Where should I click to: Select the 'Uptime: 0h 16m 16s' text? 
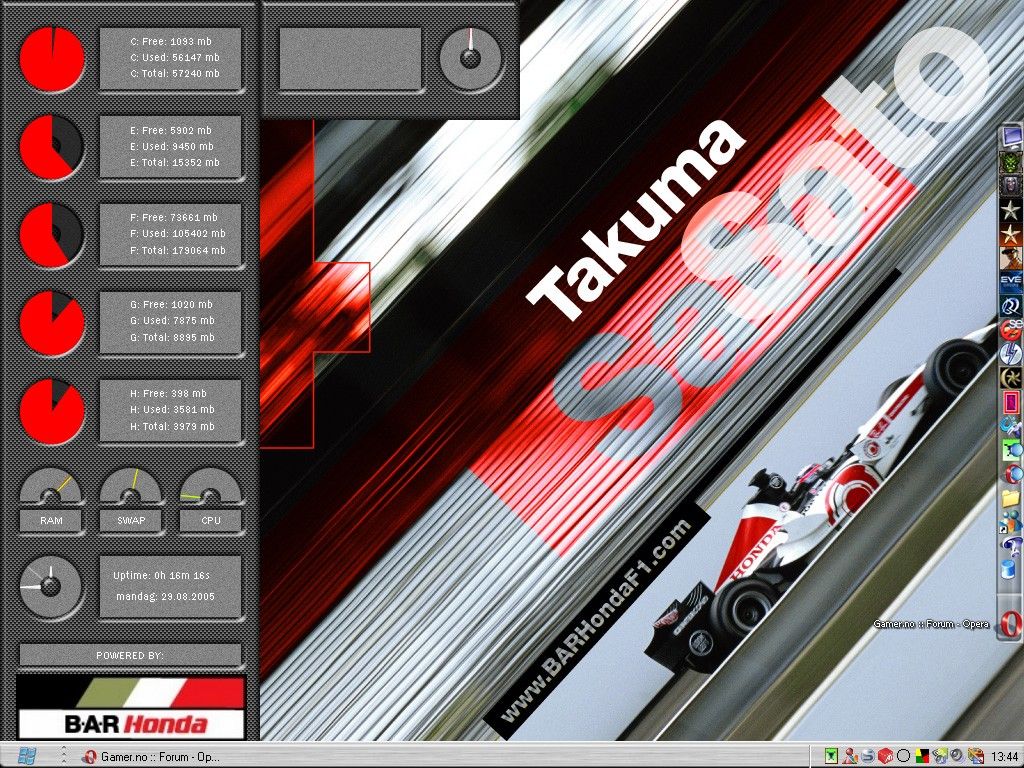point(161,575)
